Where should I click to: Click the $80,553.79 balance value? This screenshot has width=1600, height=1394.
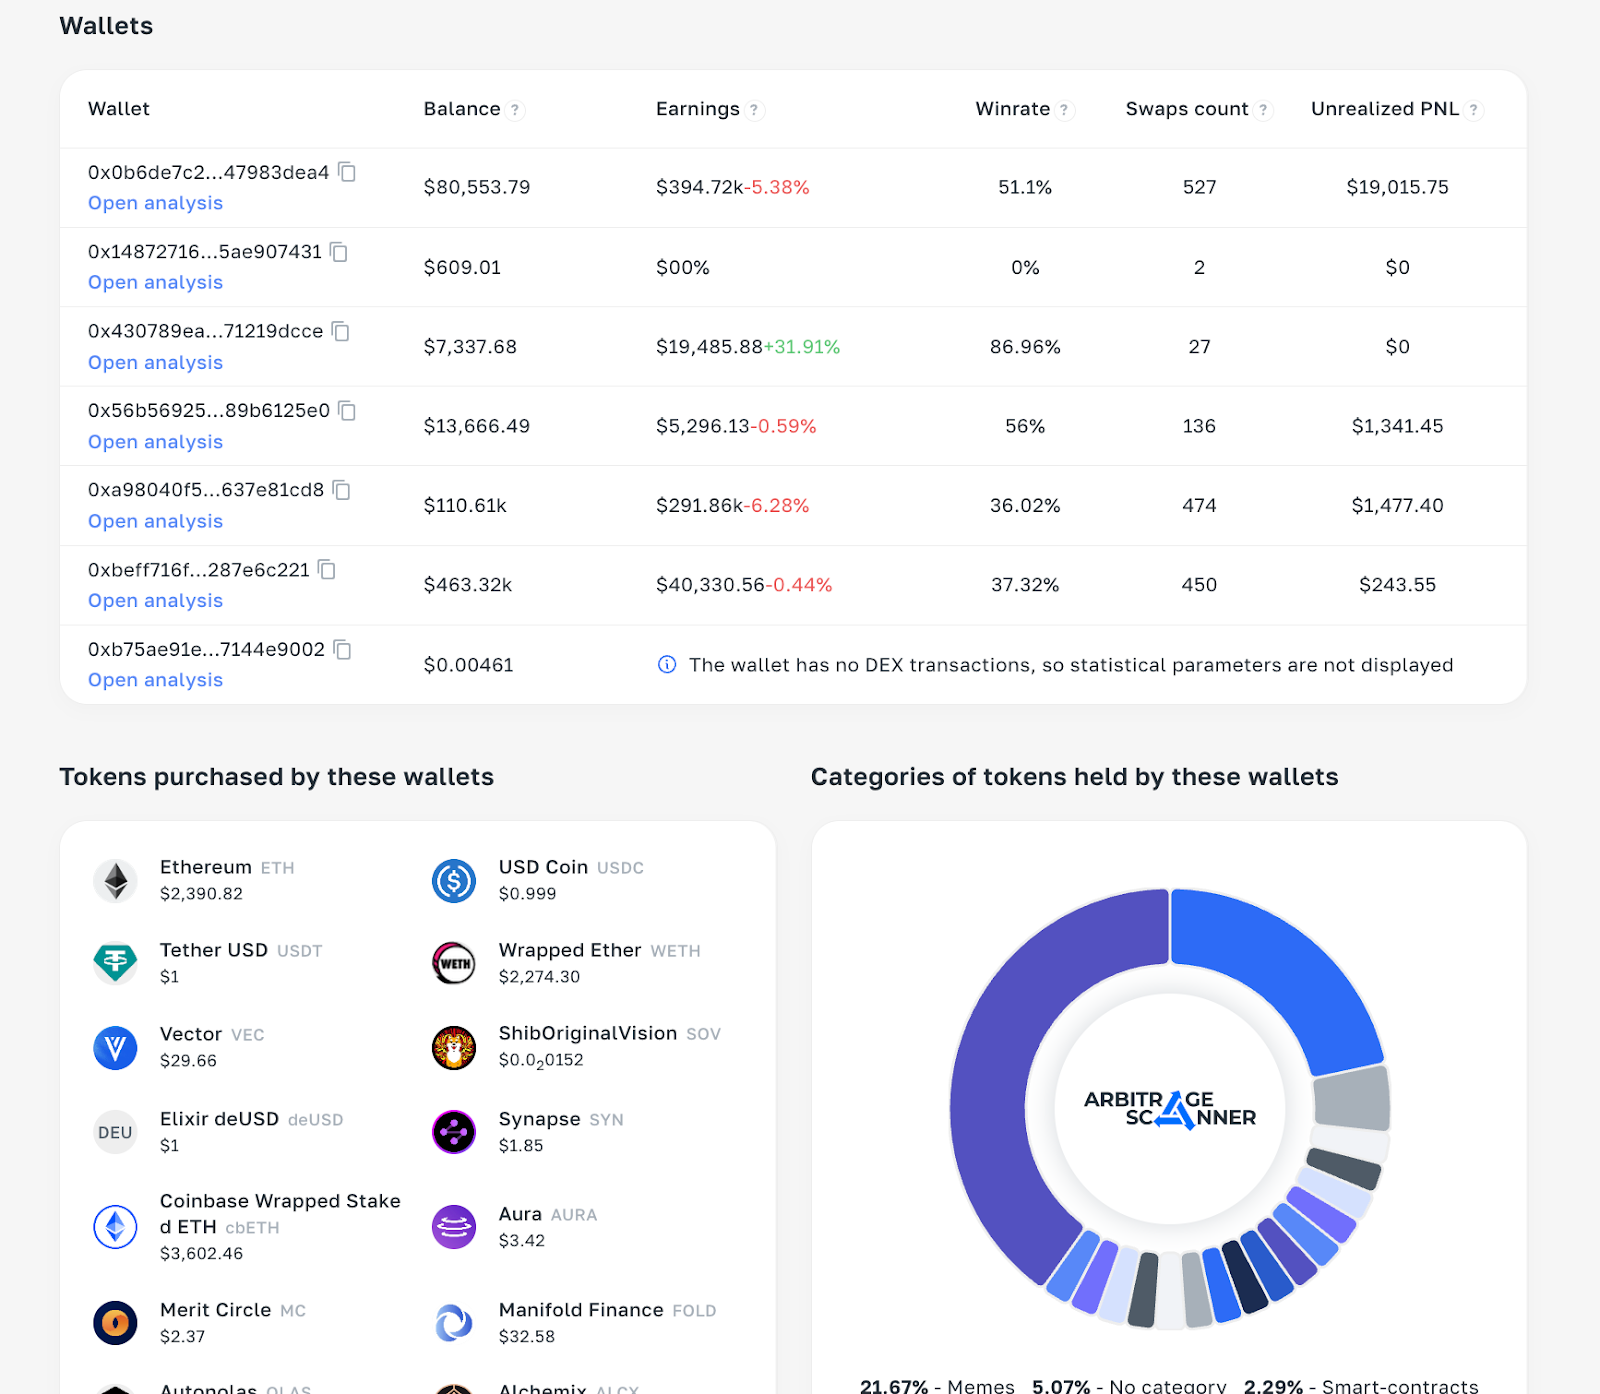[x=477, y=187]
